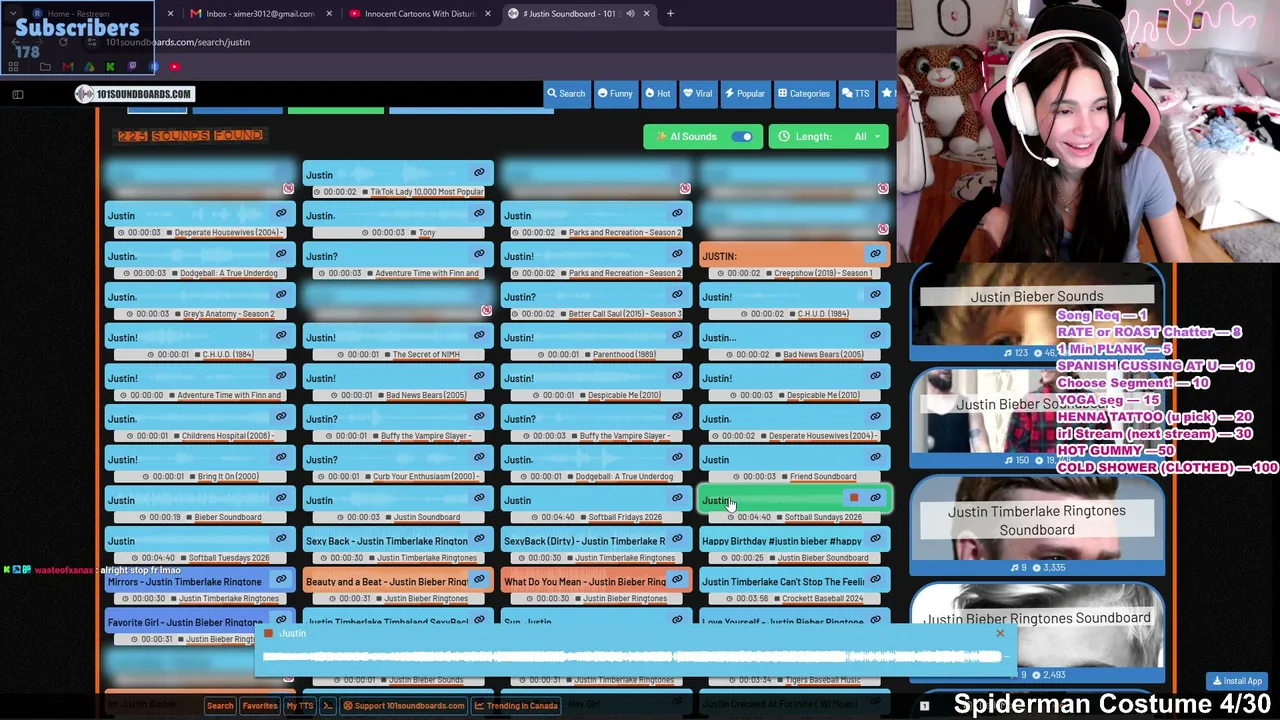
Task: Click the Favorites button in bottom bar
Action: (x=259, y=706)
